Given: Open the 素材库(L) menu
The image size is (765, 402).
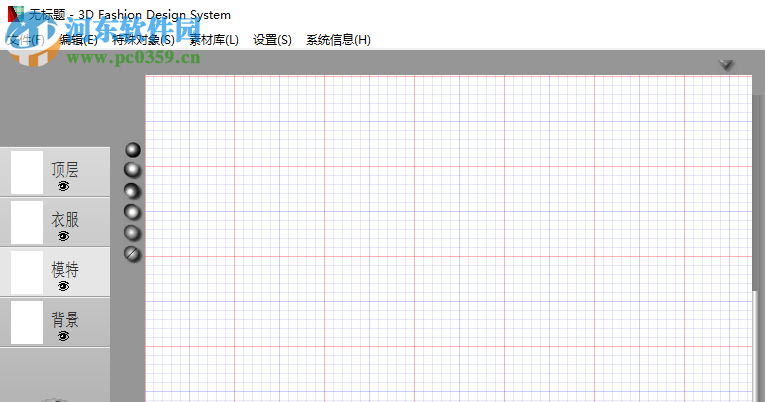Looking at the screenshot, I should click(214, 40).
